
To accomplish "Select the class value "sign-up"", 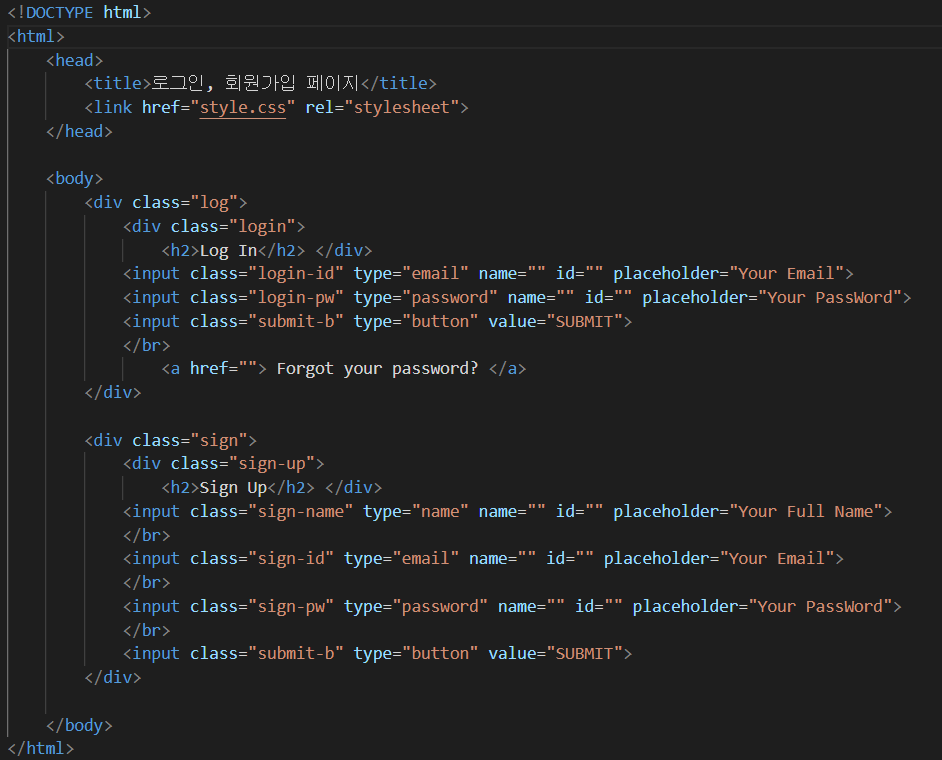I will (x=272, y=464).
